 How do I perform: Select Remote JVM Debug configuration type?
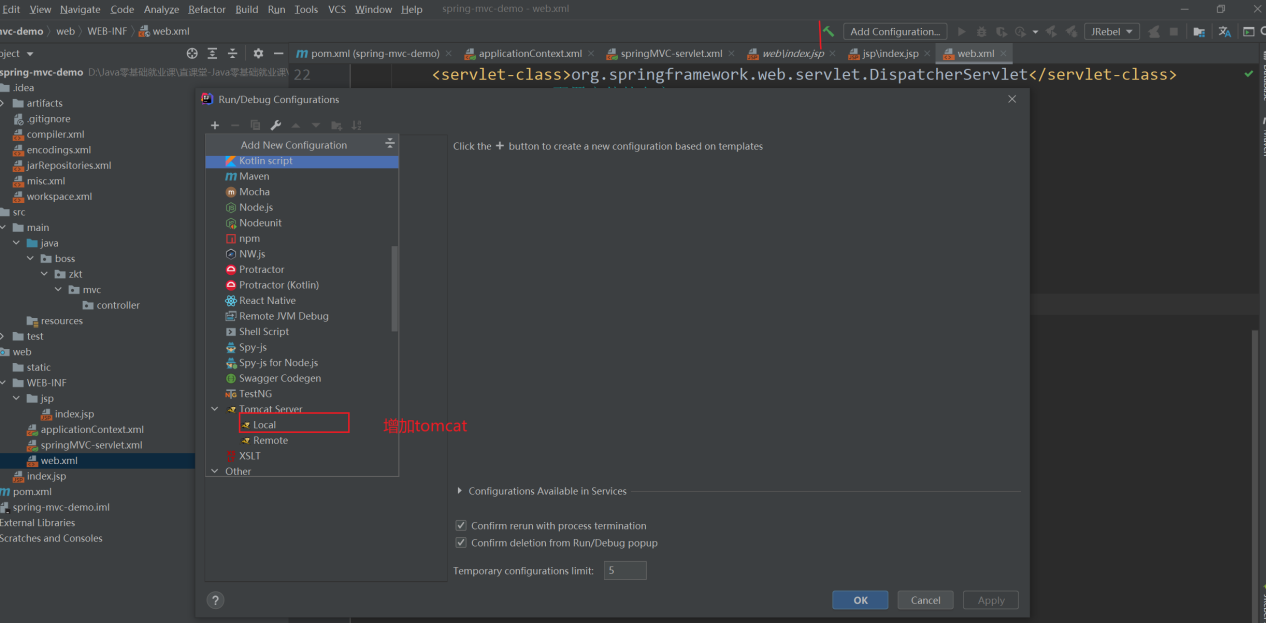[x=302, y=316]
